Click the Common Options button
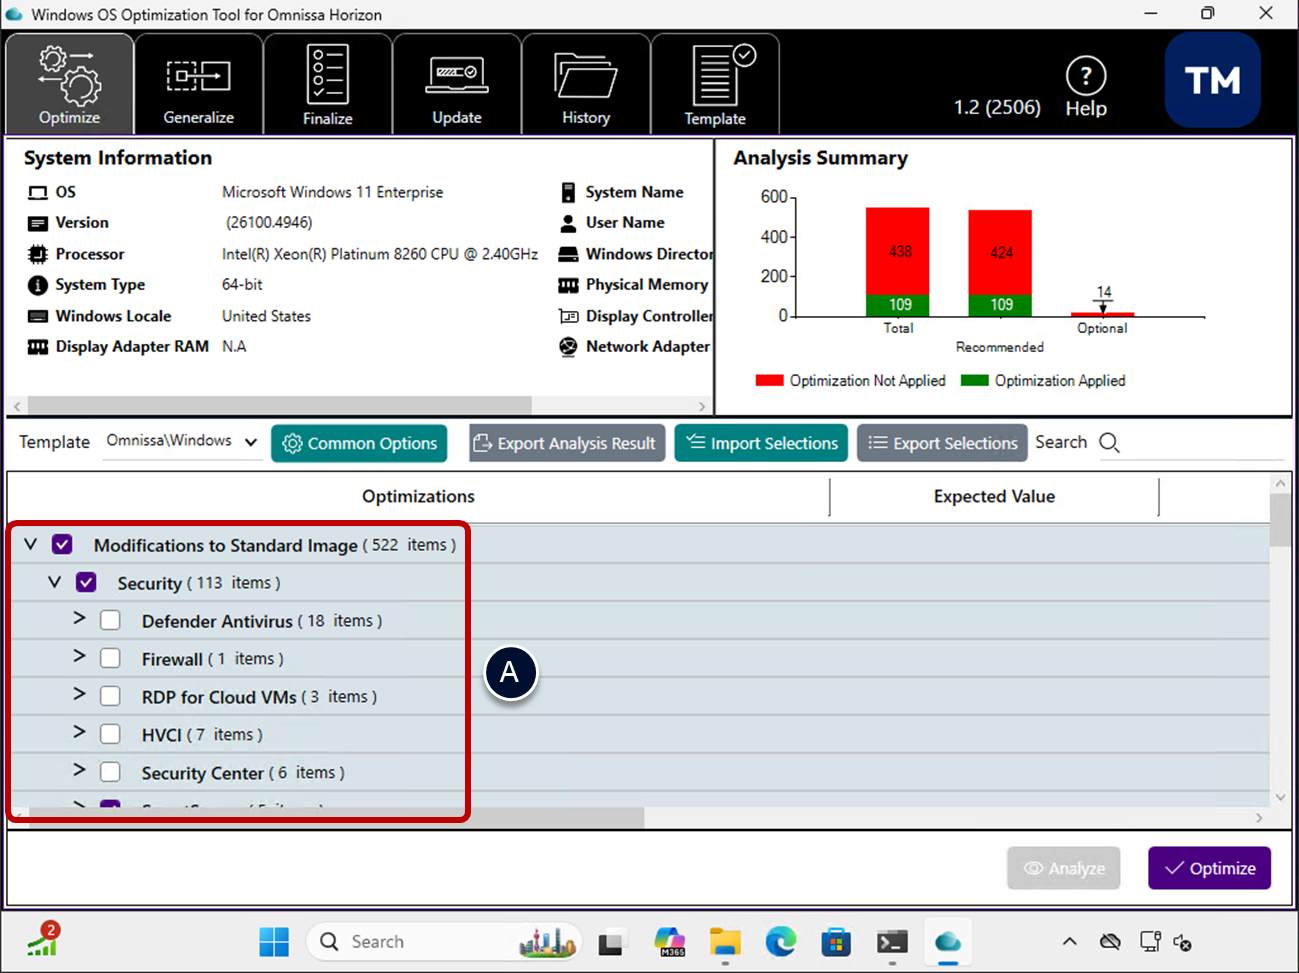The height and width of the screenshot is (973, 1299). click(x=359, y=443)
